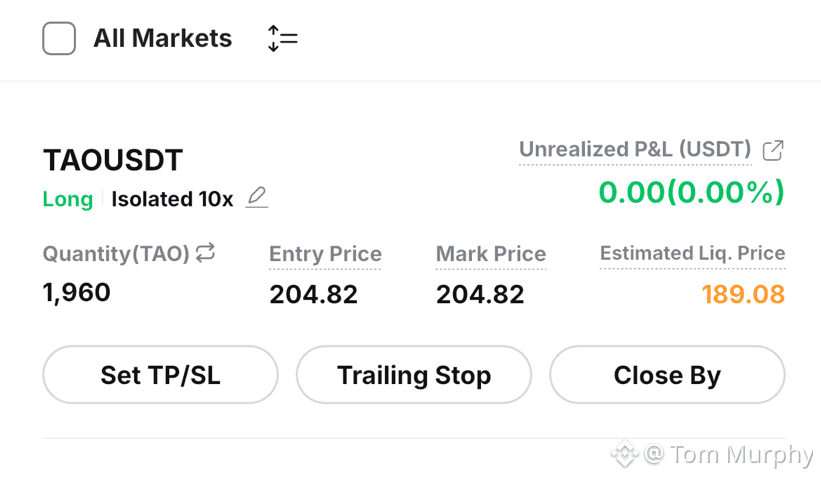Share the unrealized P&L via the share icon

773,151
